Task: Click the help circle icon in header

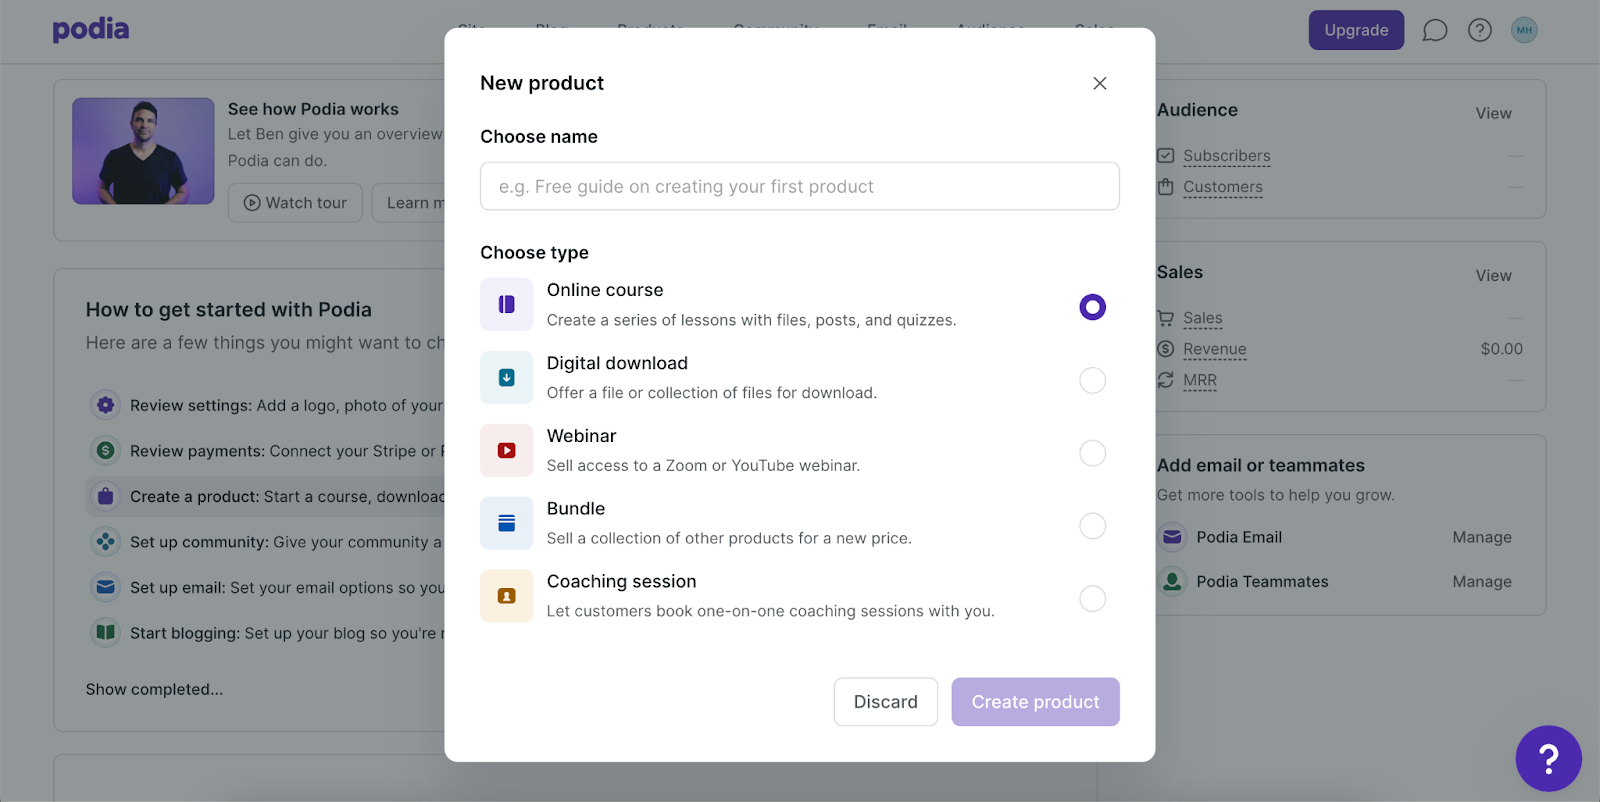Action: (1480, 31)
